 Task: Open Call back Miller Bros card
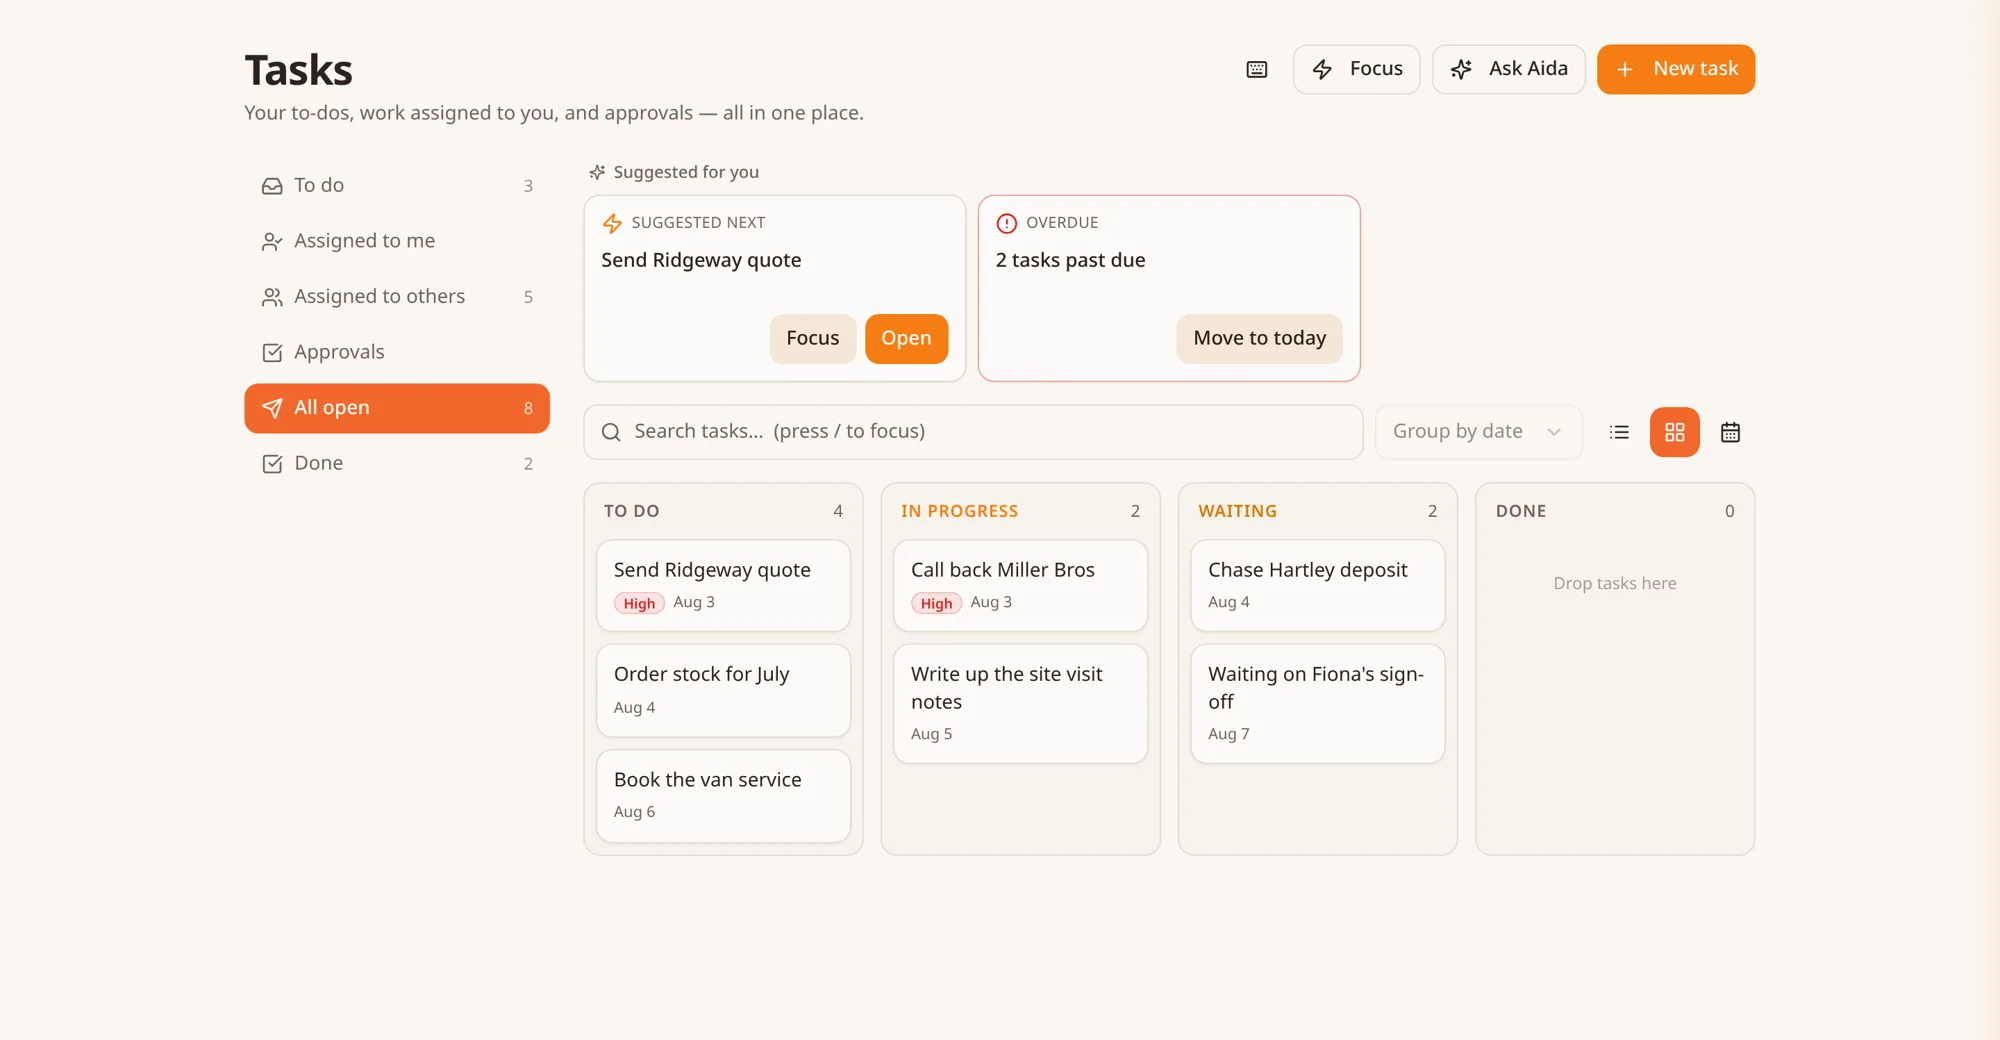(x=1020, y=585)
